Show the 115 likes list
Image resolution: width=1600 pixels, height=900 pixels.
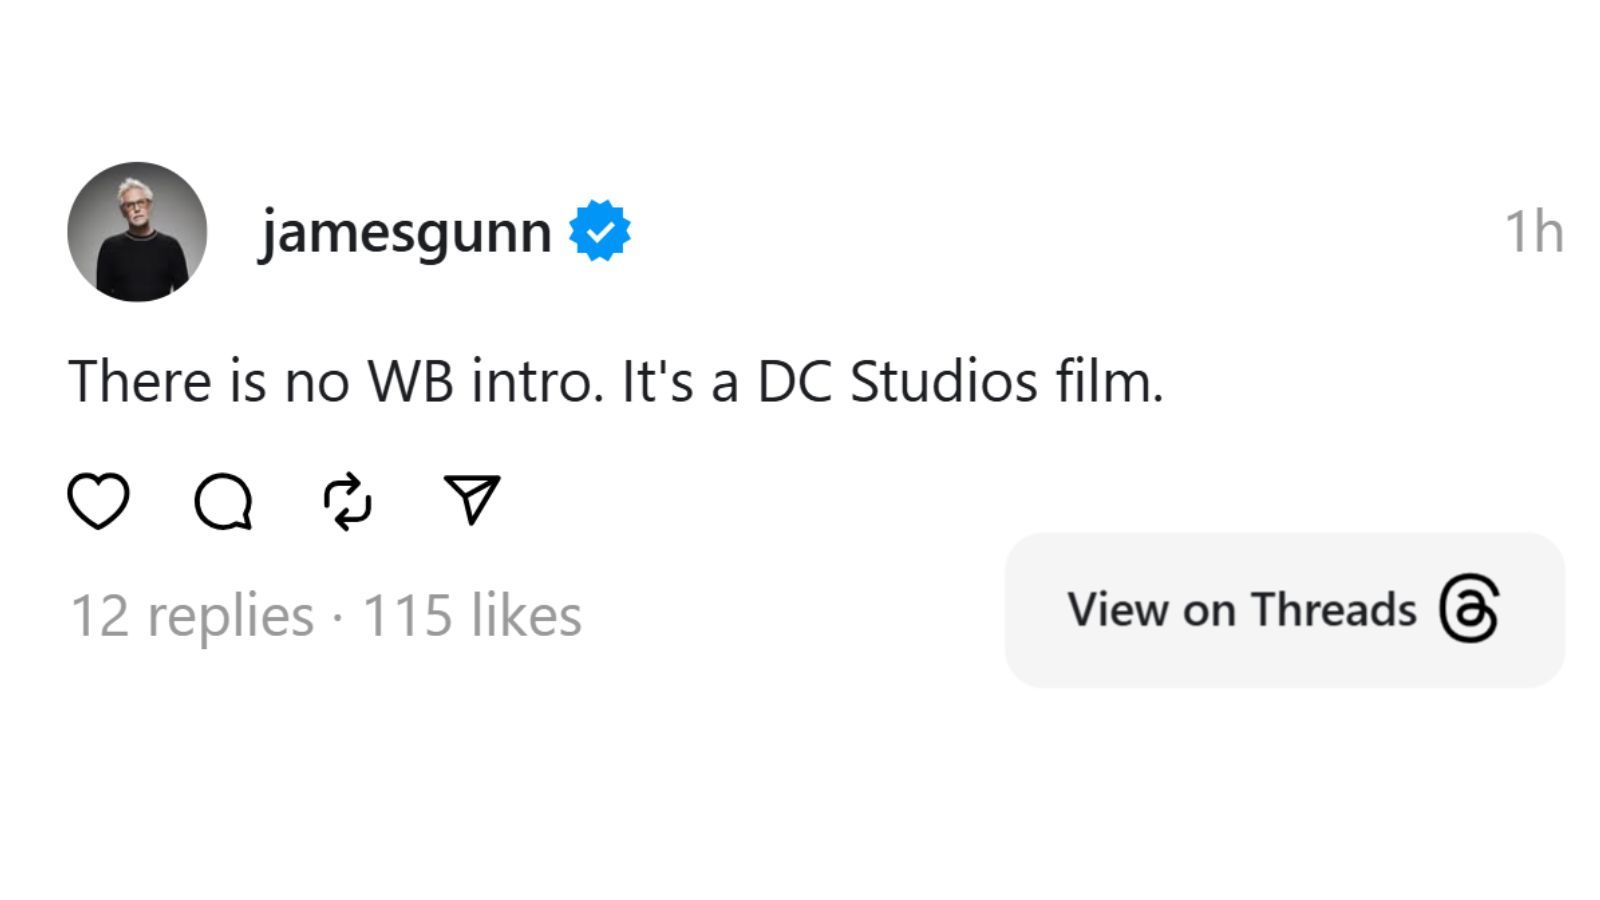(x=471, y=615)
